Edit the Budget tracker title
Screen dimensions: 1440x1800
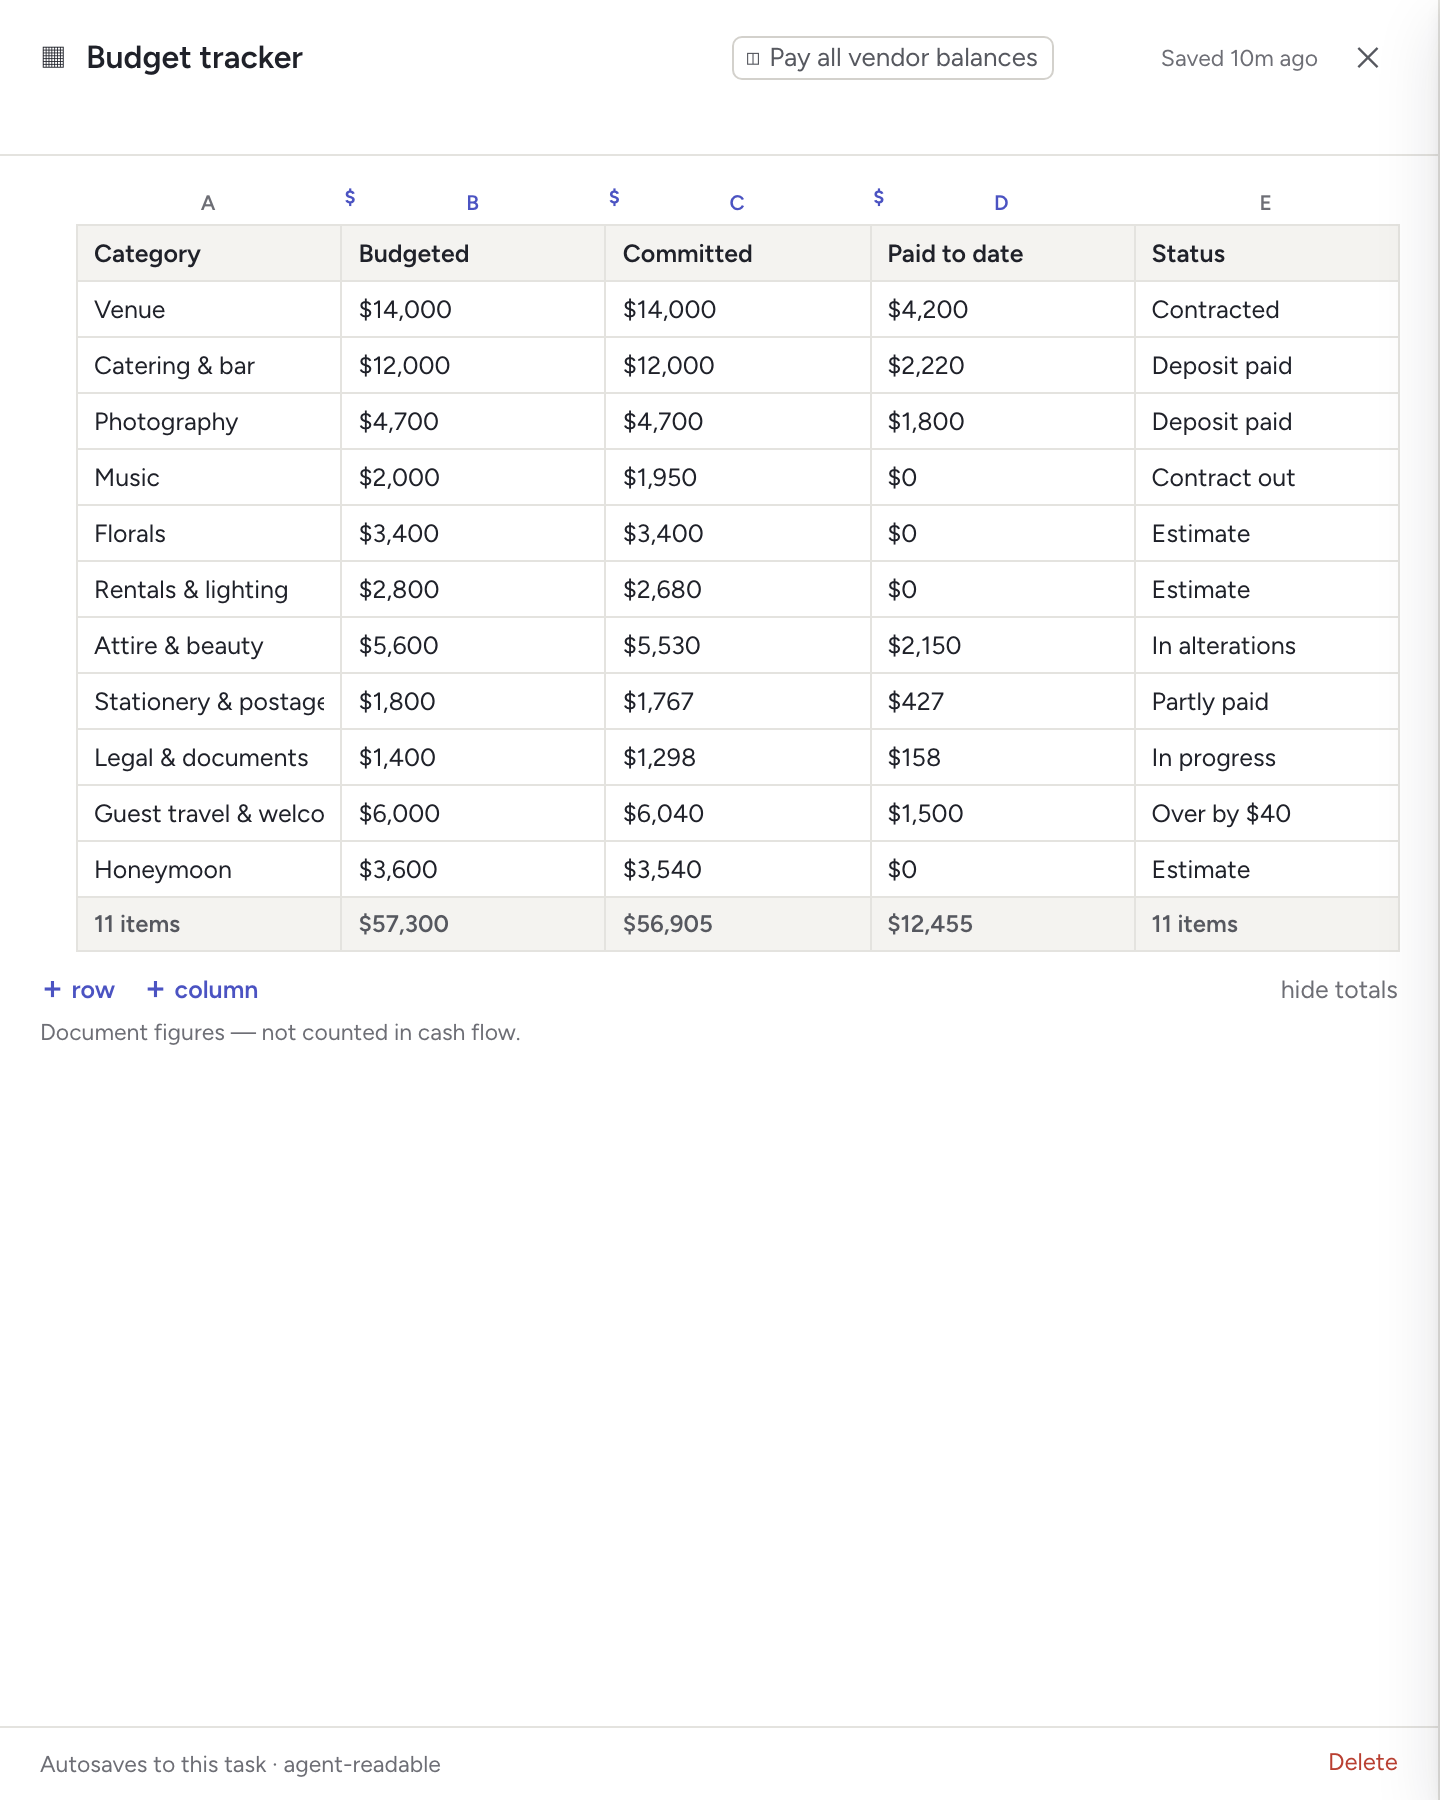coord(194,58)
